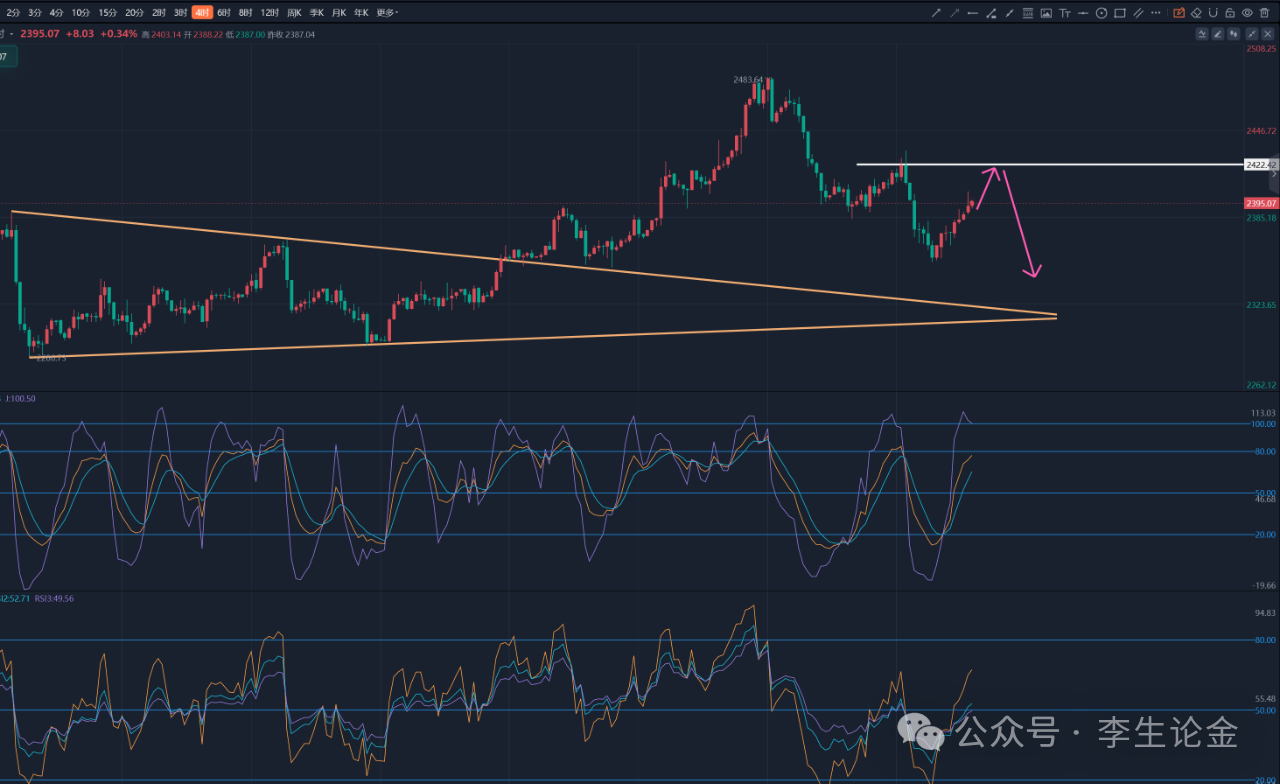1280x784 pixels.
Task: Select the Fibonacci levels tool
Action: click(x=1028, y=13)
